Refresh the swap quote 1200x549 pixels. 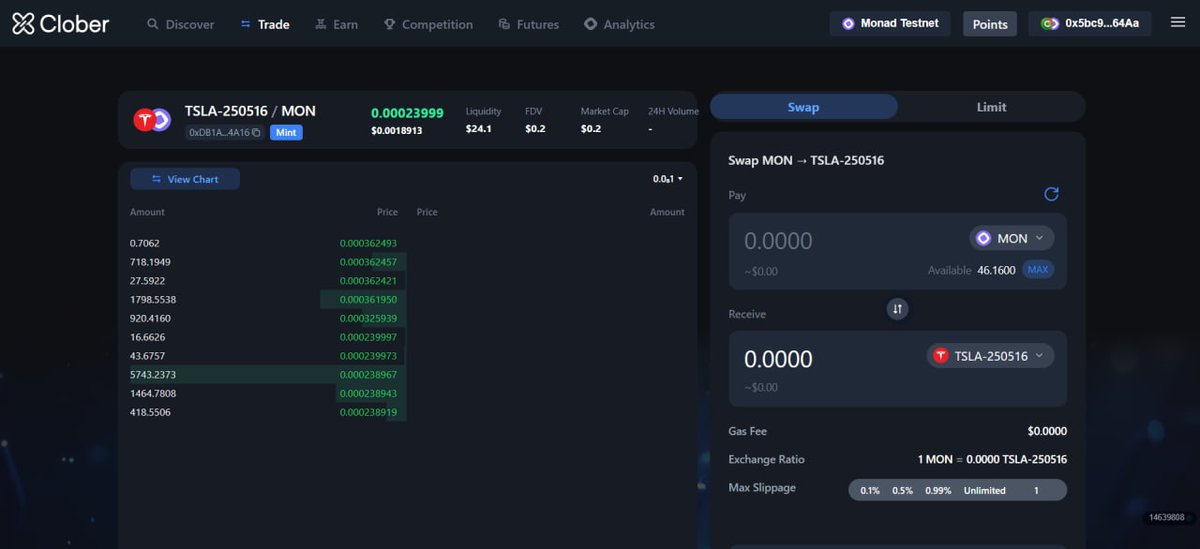[x=1051, y=194]
